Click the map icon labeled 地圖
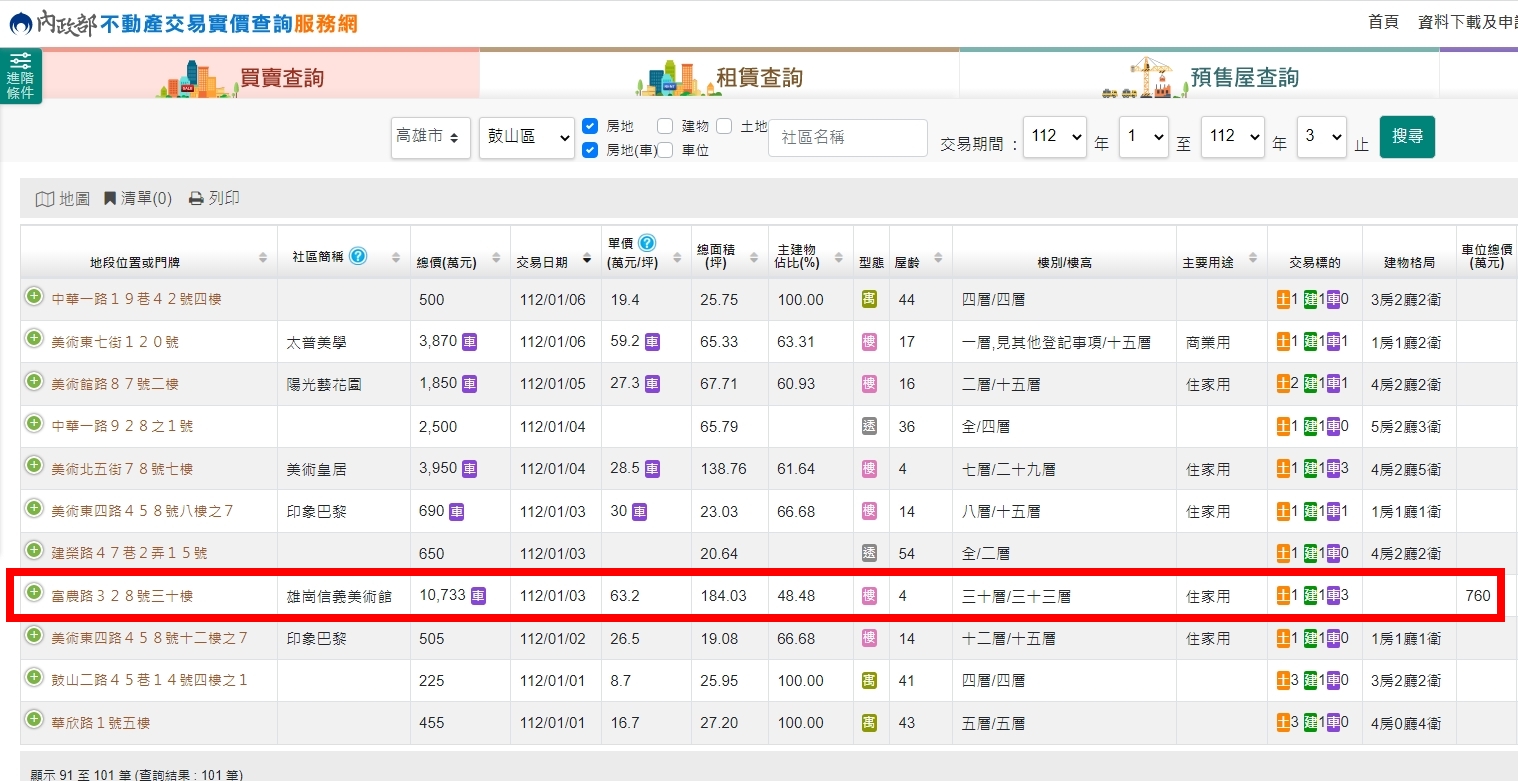This screenshot has height=781, width=1518. tap(62, 199)
